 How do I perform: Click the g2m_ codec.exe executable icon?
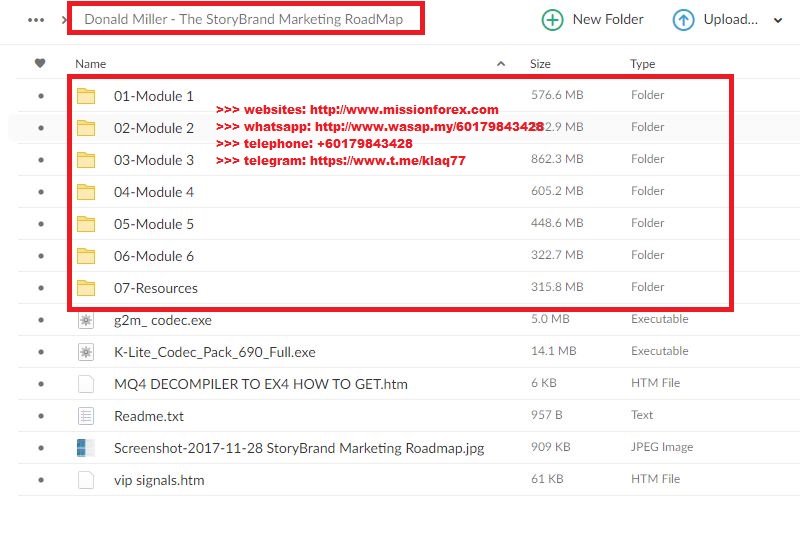86,320
